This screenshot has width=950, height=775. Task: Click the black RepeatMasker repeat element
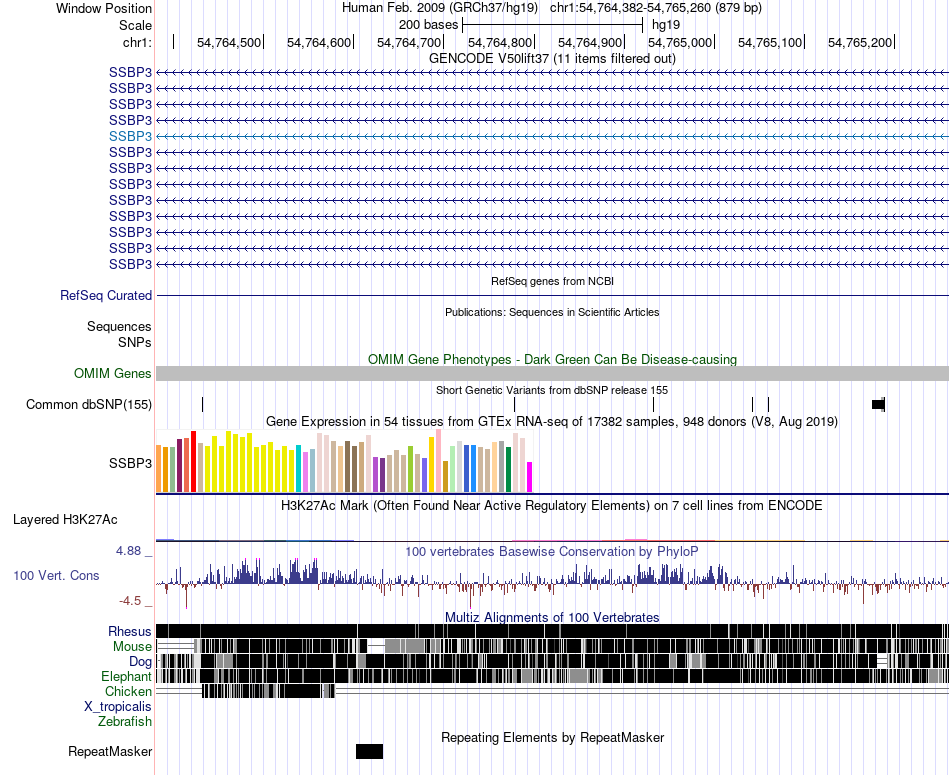370,751
